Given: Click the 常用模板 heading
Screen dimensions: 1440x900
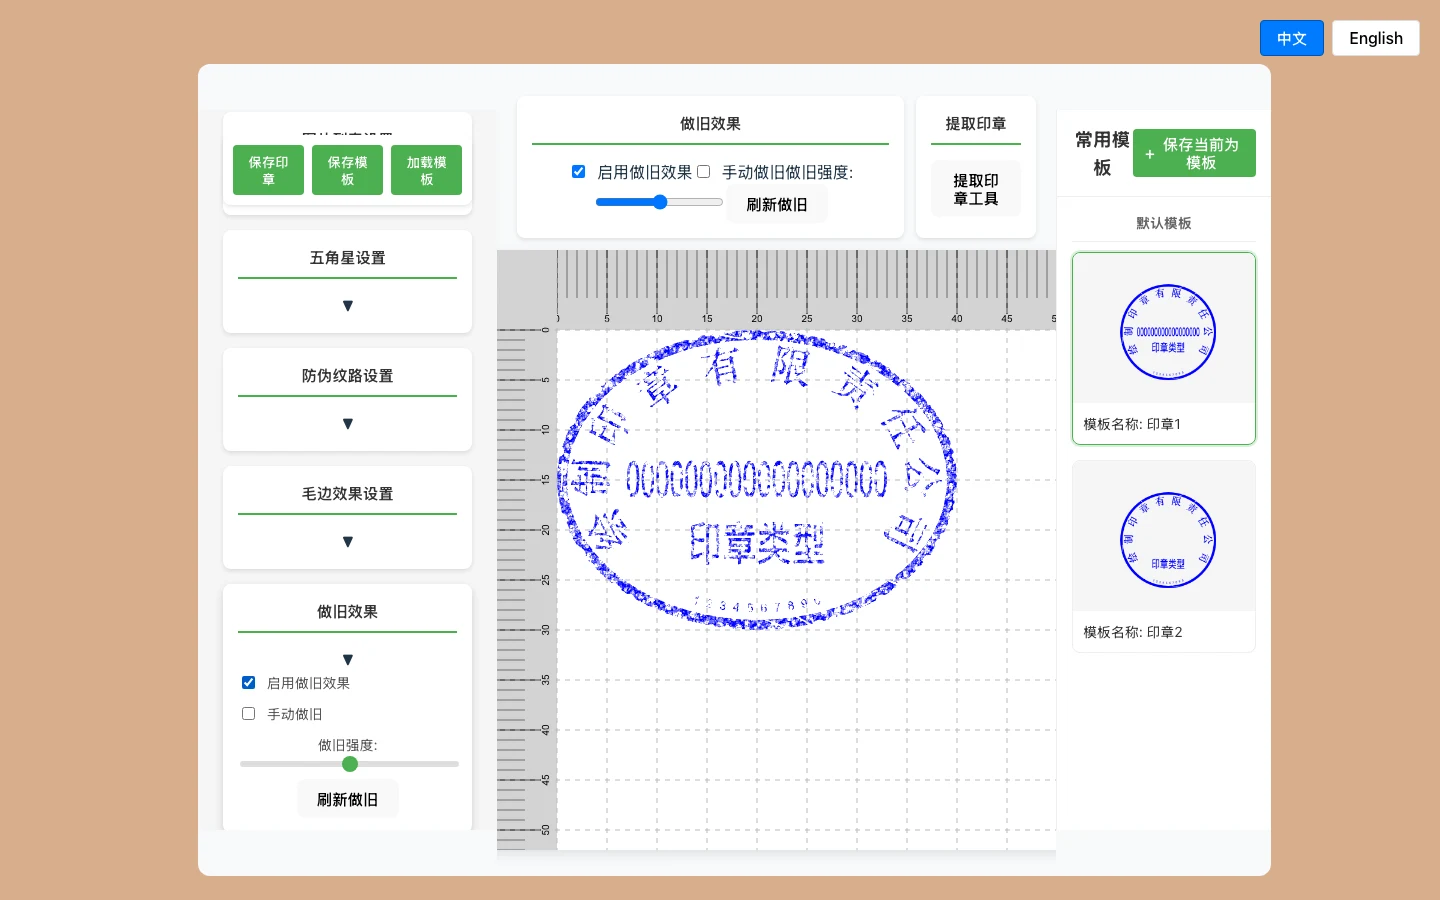Looking at the screenshot, I should click(1102, 153).
